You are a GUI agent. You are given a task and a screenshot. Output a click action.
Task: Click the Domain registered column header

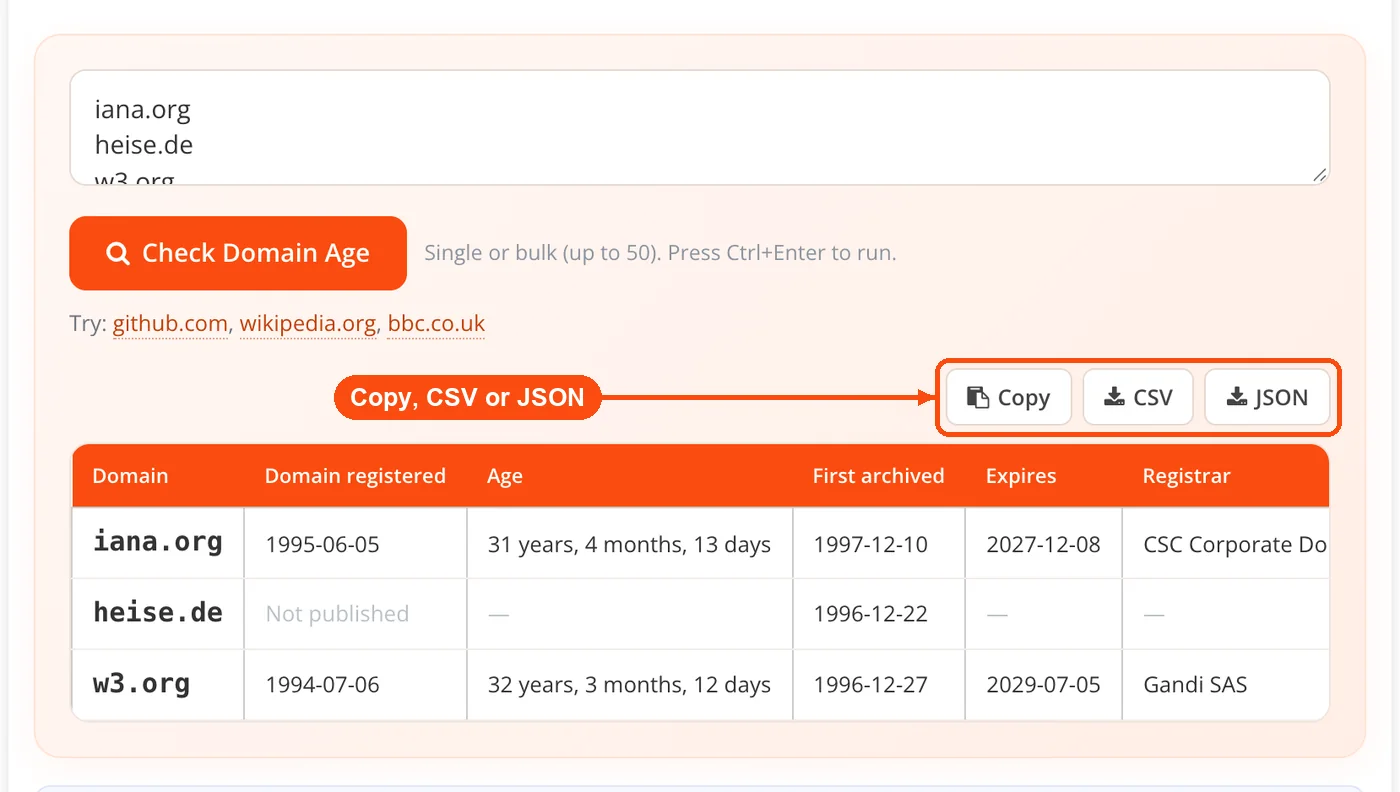[355, 476]
